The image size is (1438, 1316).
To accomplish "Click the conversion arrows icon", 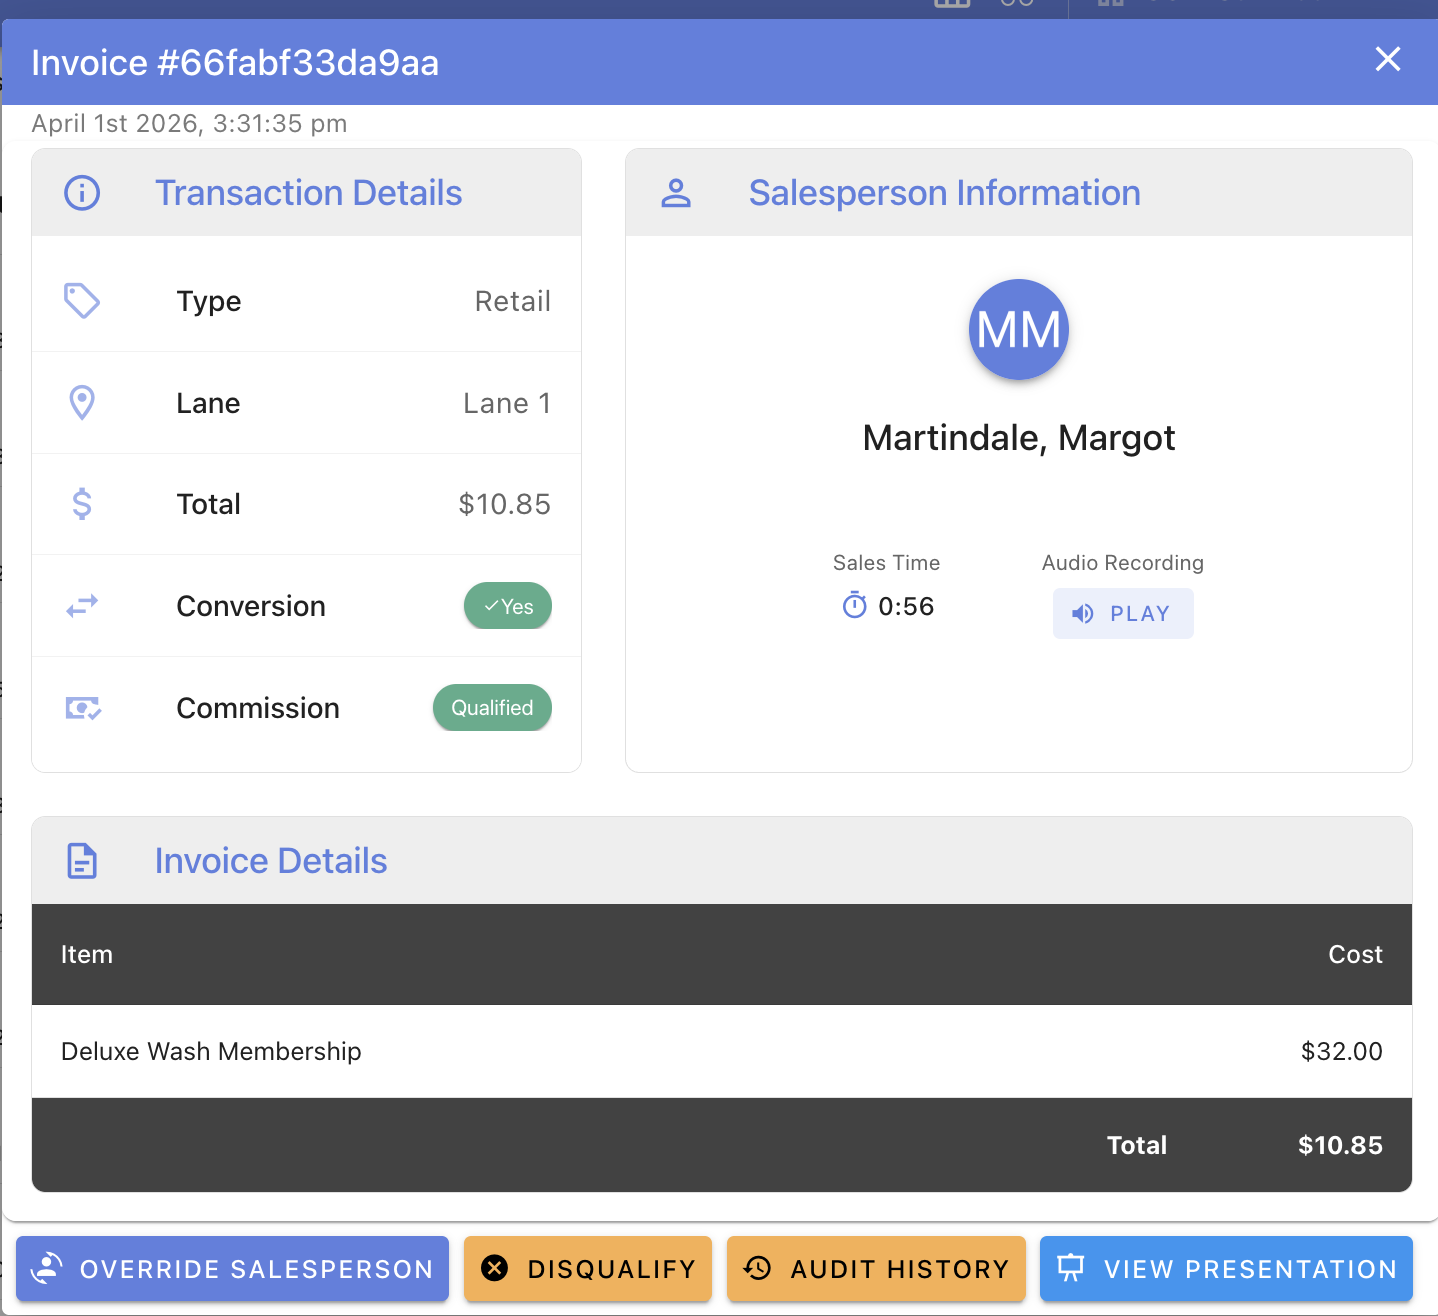I will 82,606.
